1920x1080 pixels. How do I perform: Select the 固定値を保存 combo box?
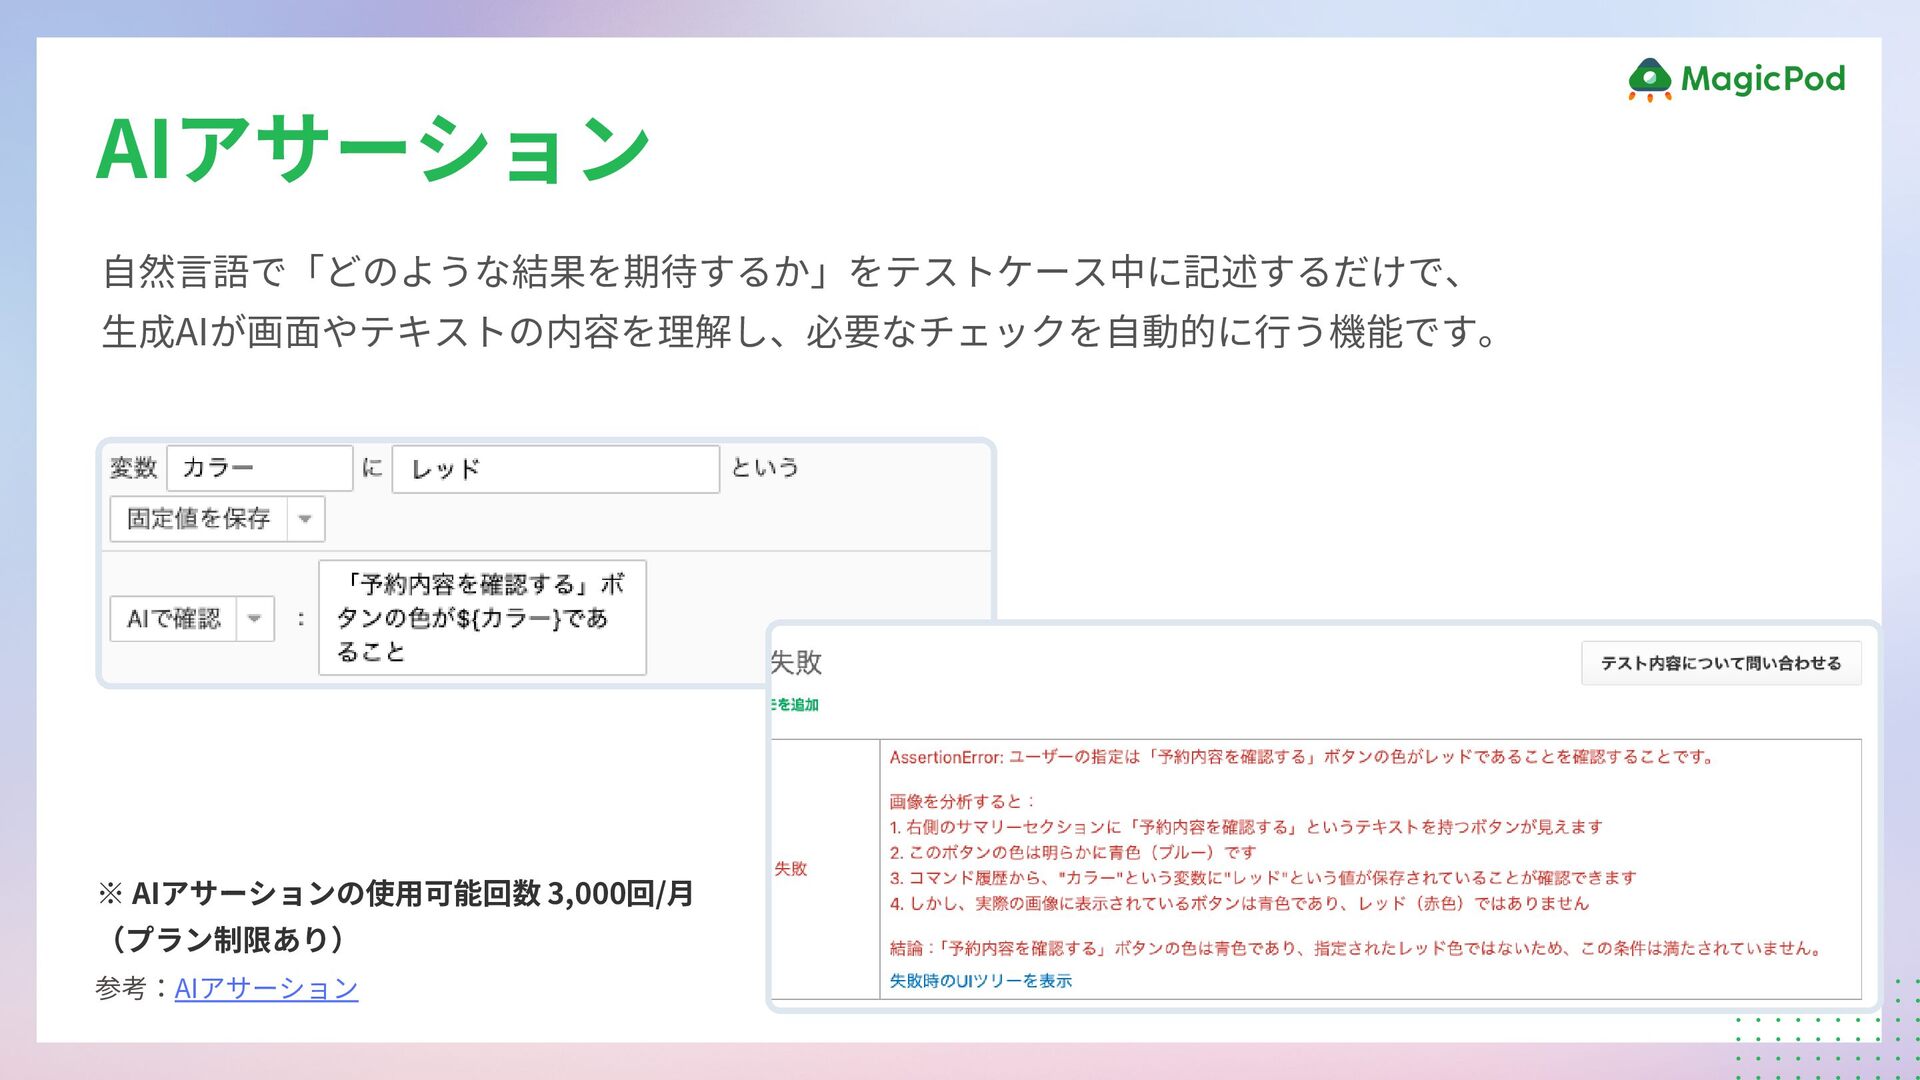(199, 519)
